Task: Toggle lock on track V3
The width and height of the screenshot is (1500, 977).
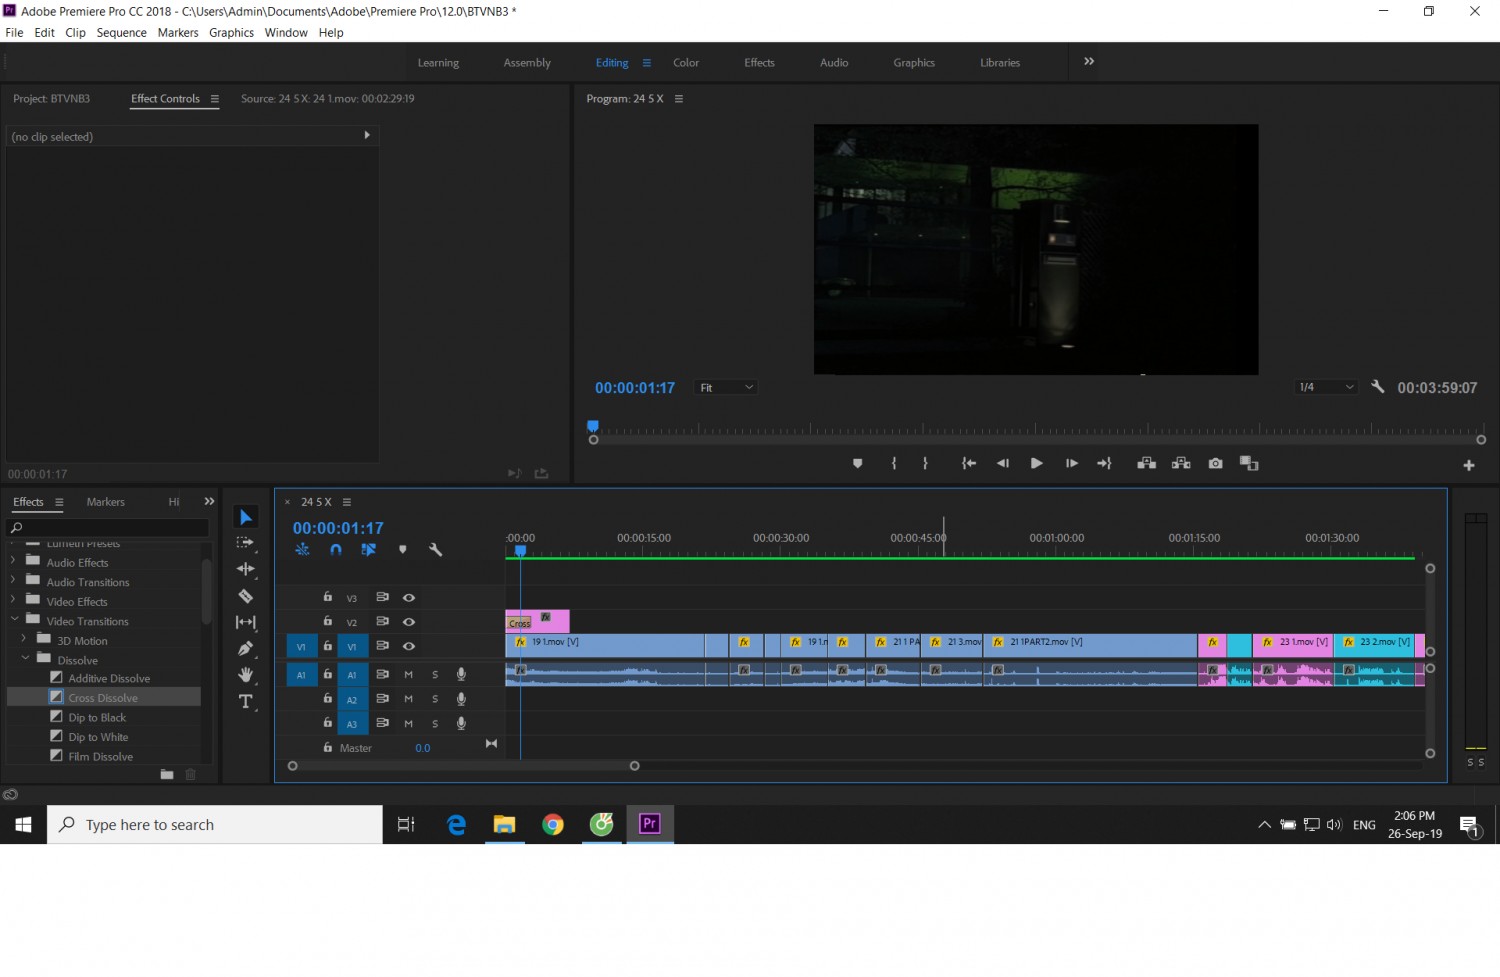Action: 327,597
